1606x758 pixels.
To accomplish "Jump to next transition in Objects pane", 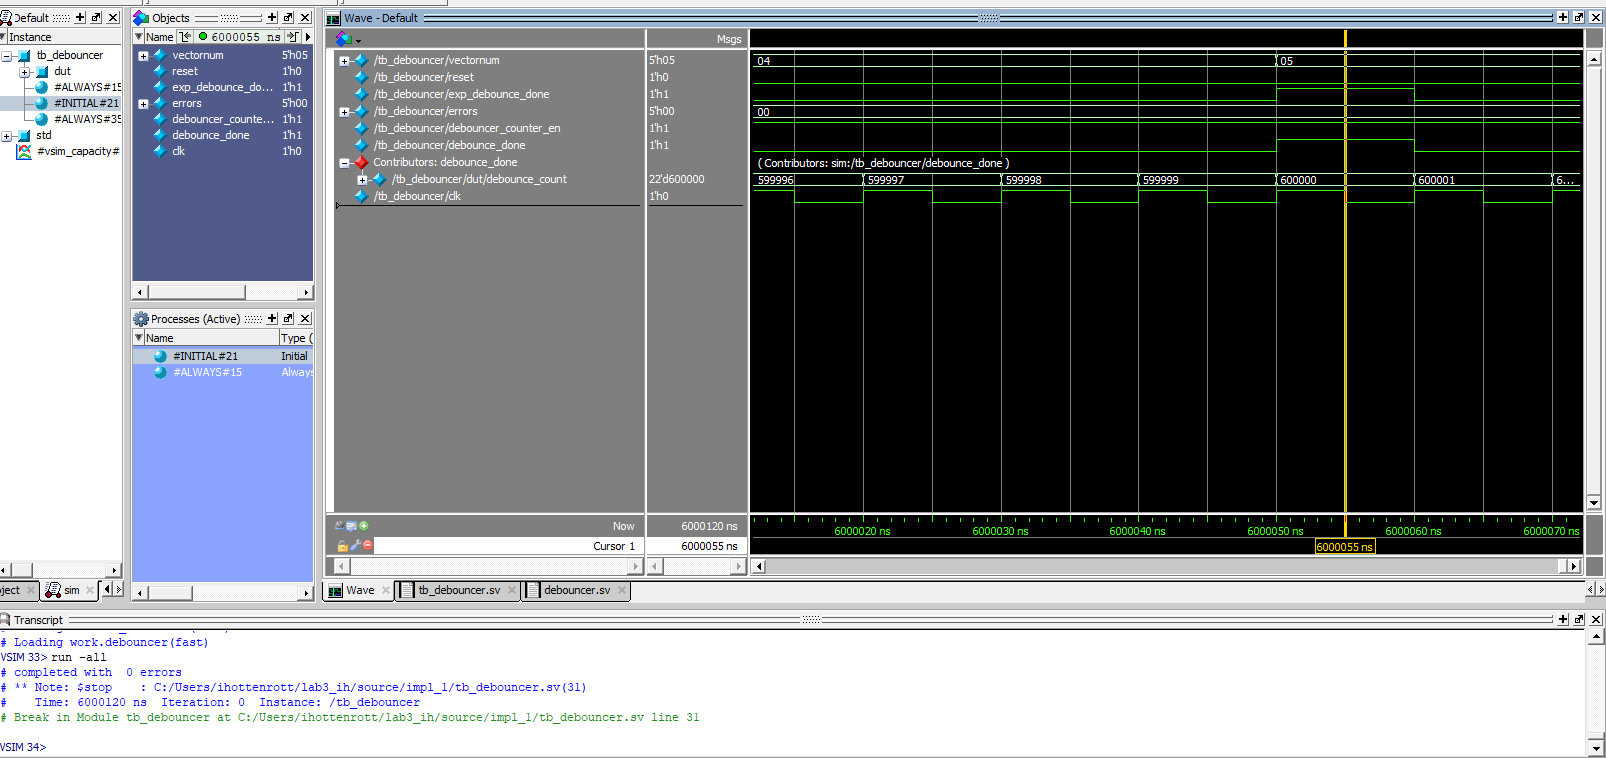I will tap(293, 37).
